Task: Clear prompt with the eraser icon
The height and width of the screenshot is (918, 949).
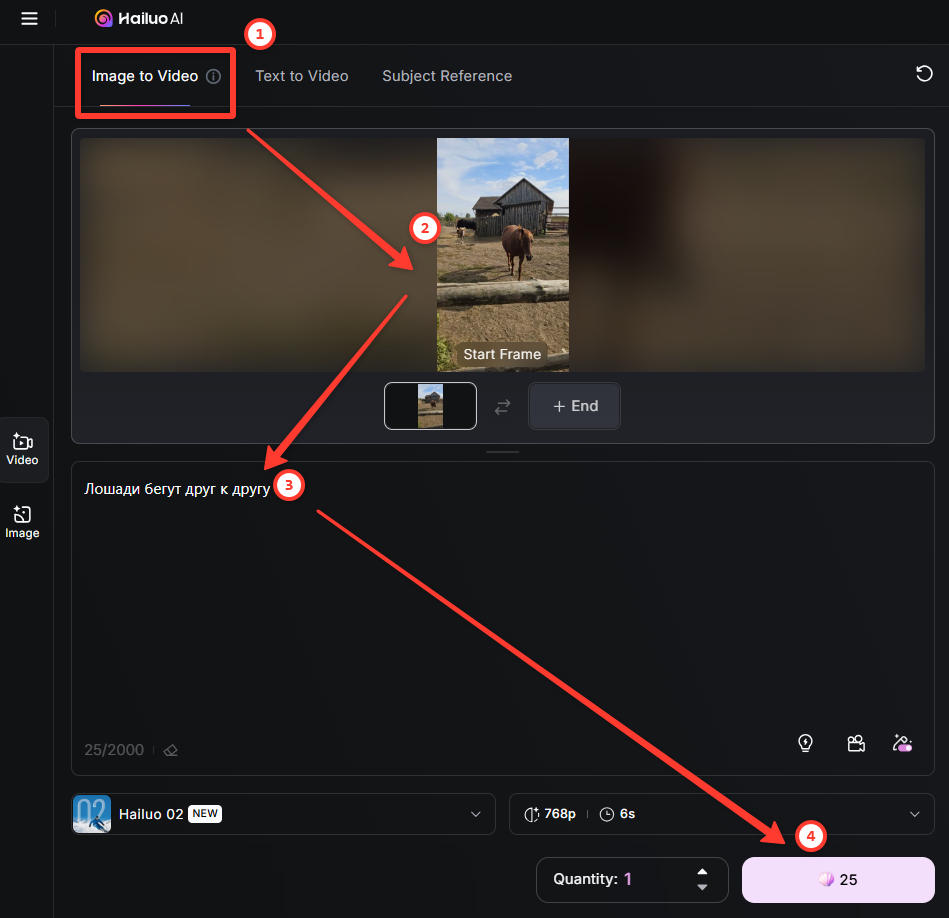Action: coord(171,750)
